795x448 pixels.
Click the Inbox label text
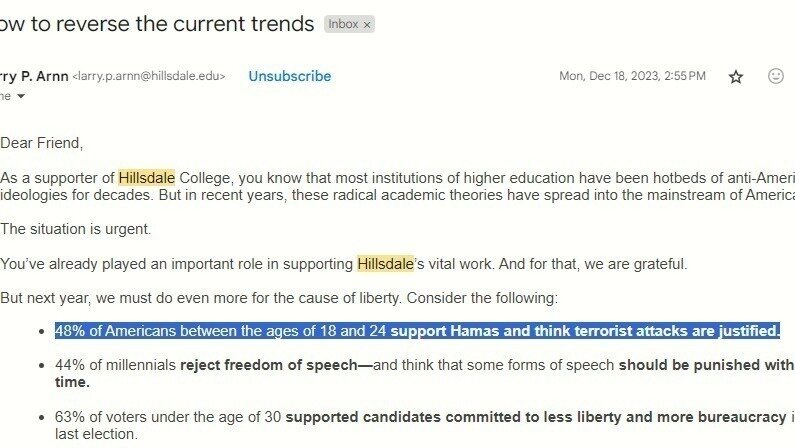(342, 24)
